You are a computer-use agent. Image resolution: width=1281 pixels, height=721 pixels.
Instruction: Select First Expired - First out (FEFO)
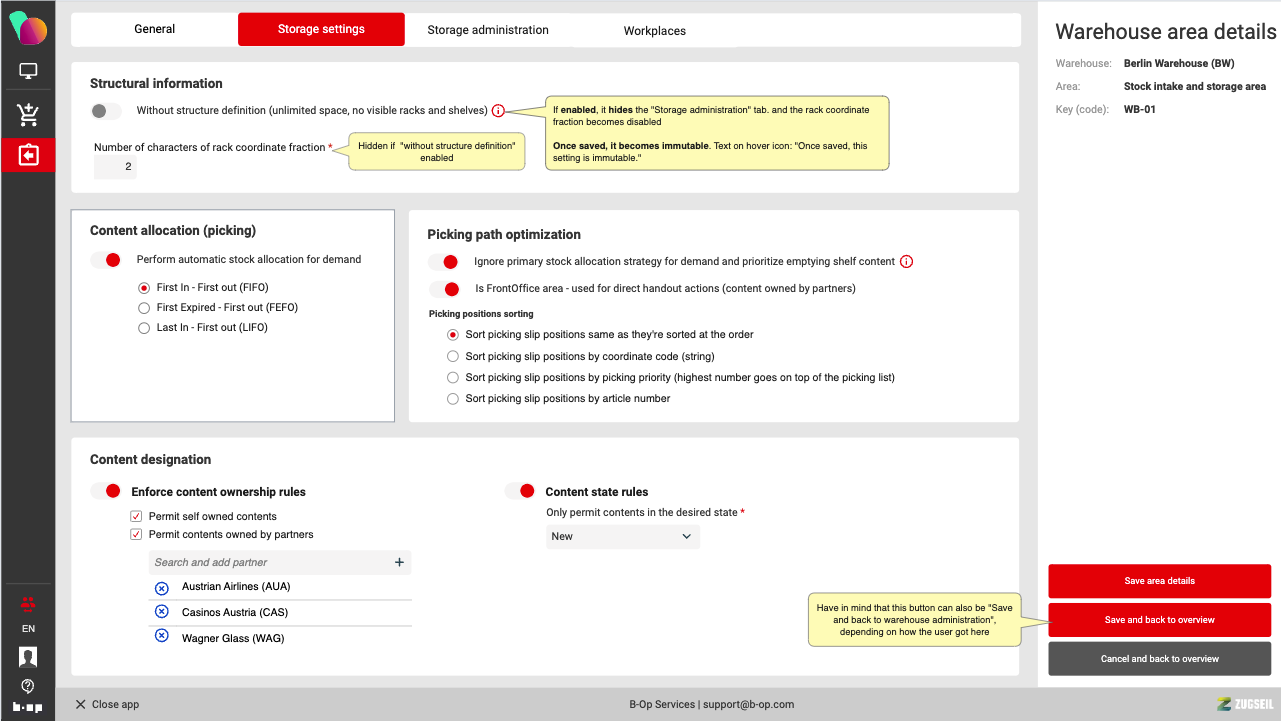click(x=144, y=308)
